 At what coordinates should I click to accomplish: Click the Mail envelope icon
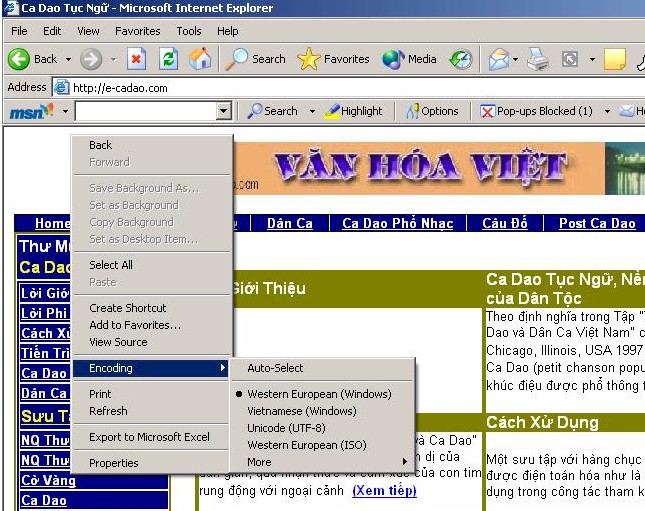point(499,59)
